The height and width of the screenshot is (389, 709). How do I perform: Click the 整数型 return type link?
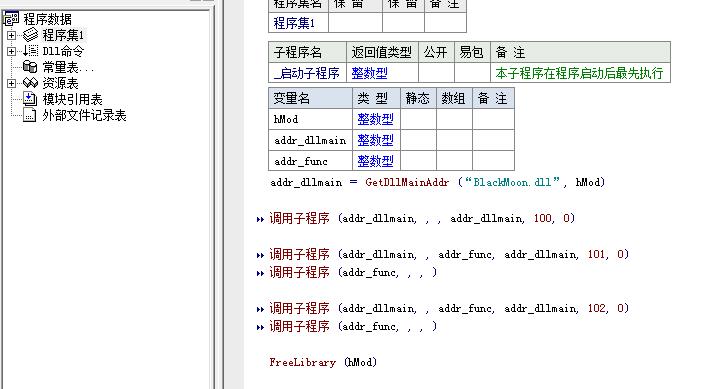click(x=369, y=73)
